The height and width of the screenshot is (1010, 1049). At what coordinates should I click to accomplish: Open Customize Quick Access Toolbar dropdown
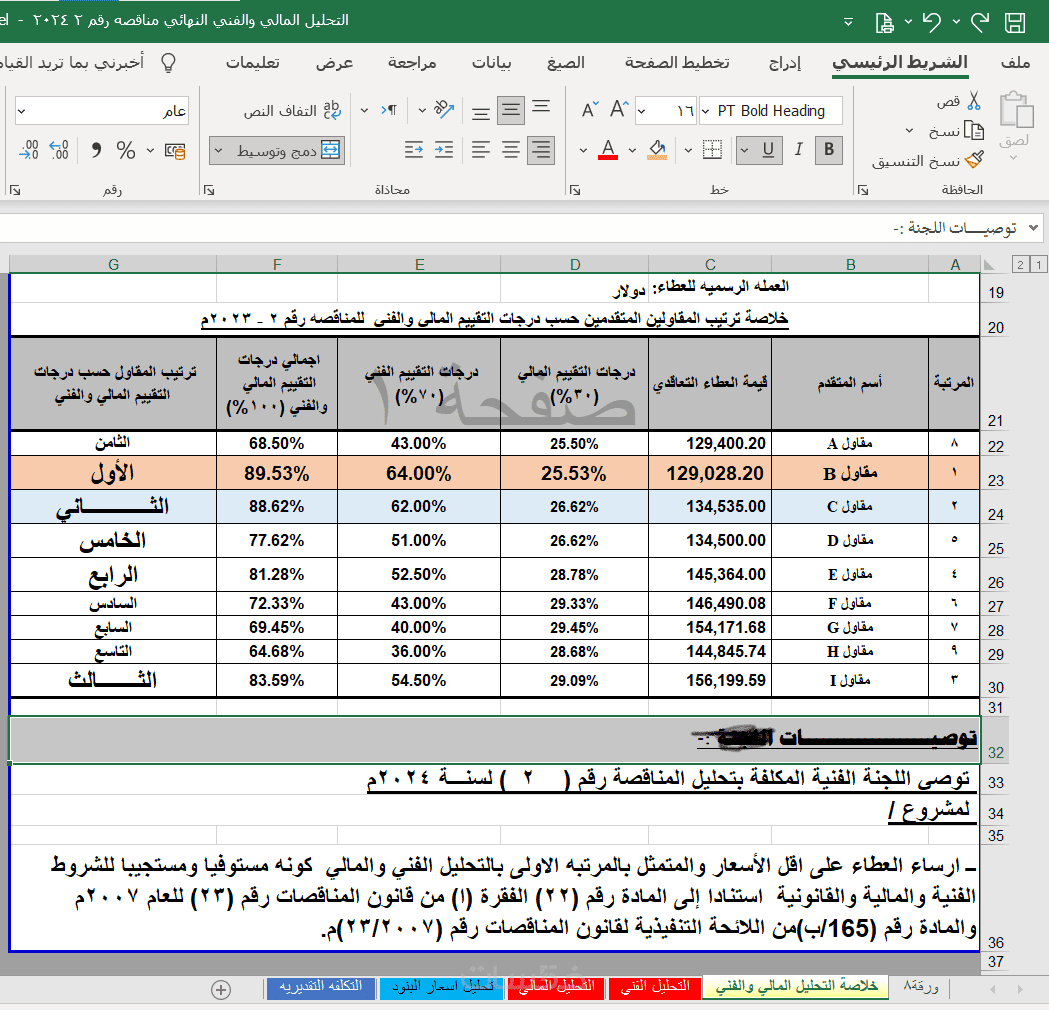(x=848, y=22)
